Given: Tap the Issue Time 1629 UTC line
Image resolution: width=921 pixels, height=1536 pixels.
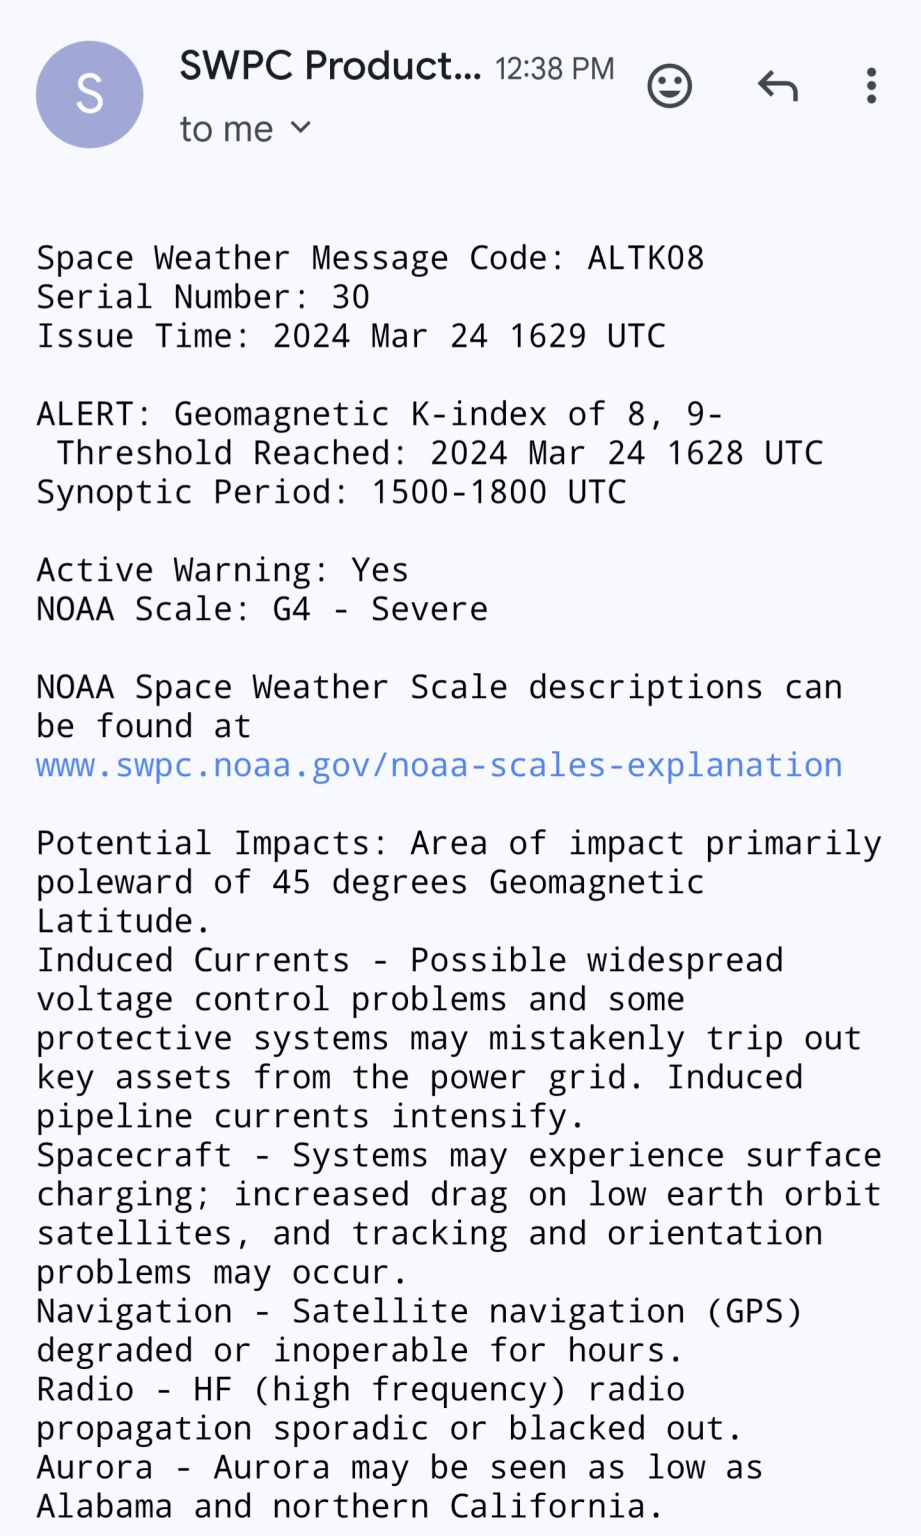Looking at the screenshot, I should click(x=351, y=336).
